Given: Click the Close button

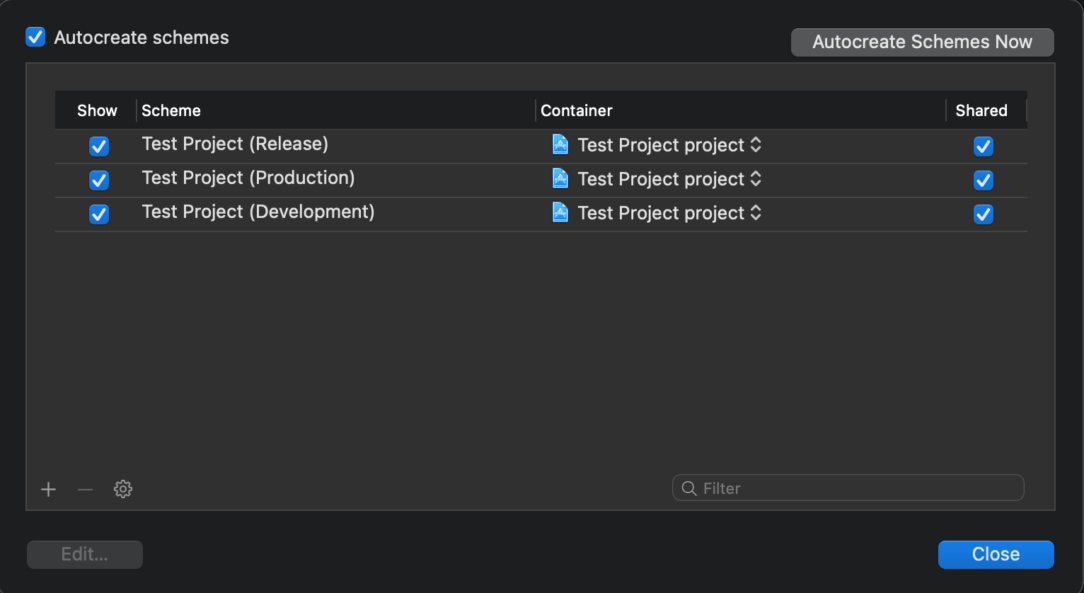Looking at the screenshot, I should 995,554.
